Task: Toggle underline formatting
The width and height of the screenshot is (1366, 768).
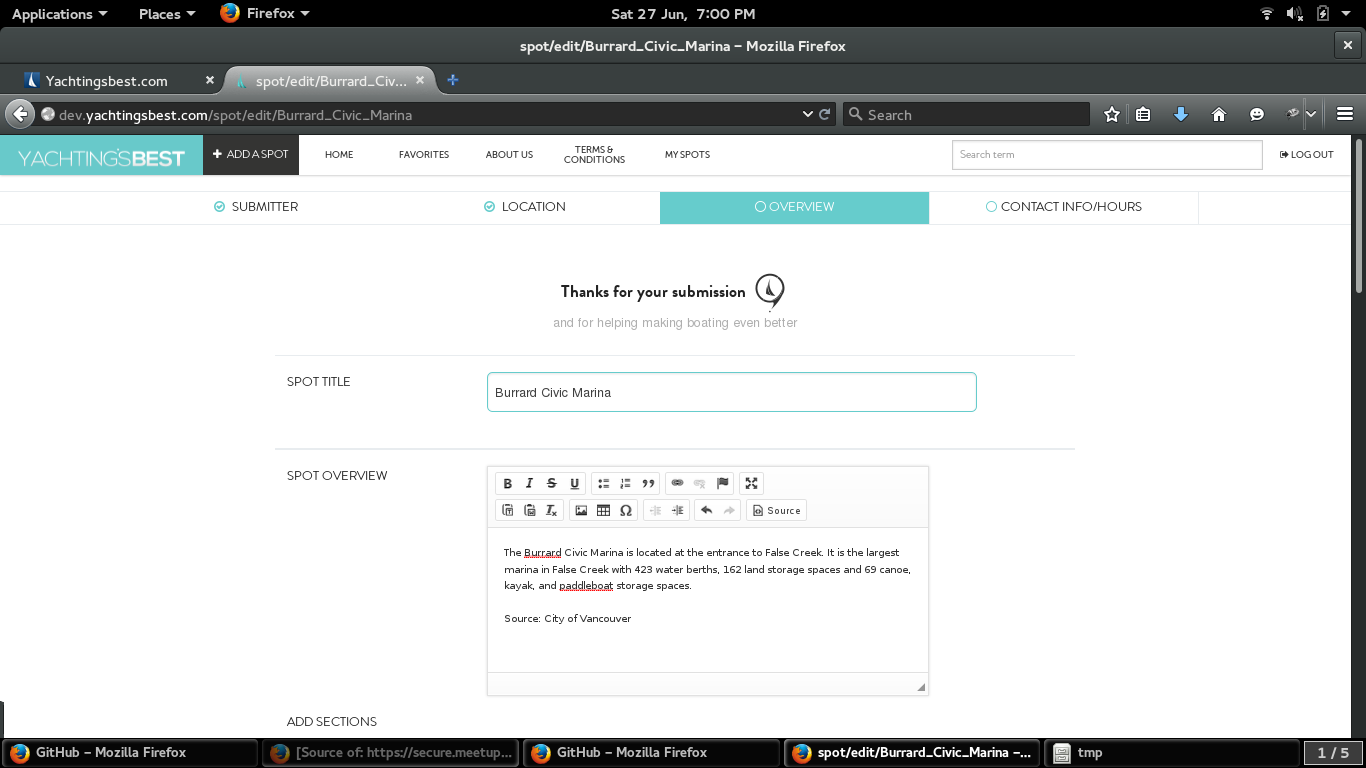Action: click(x=574, y=484)
